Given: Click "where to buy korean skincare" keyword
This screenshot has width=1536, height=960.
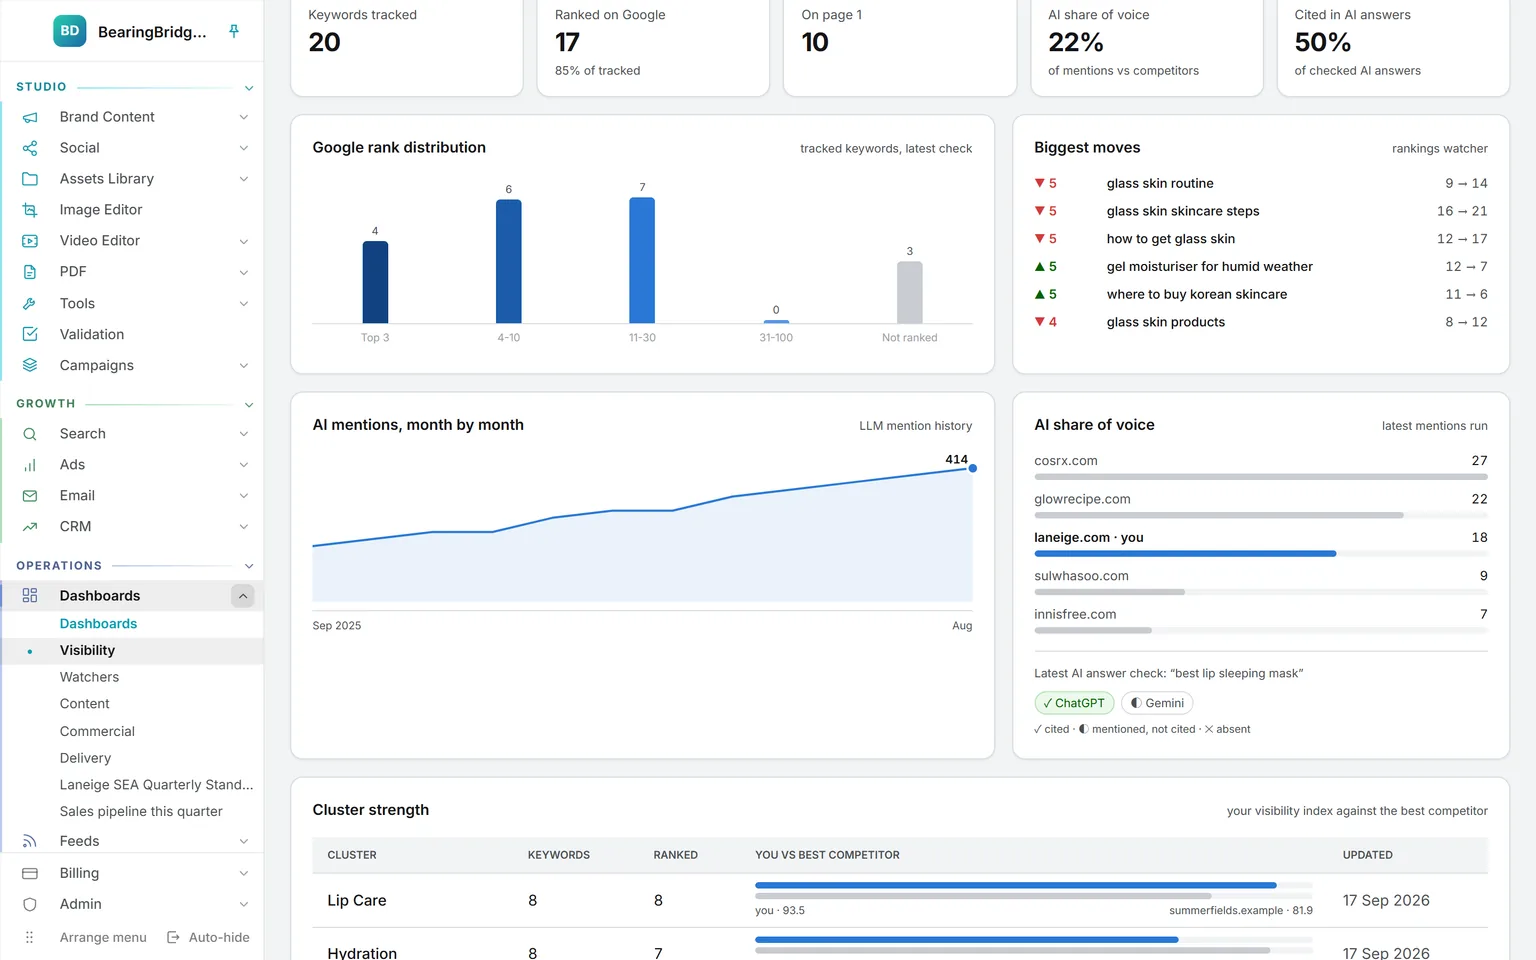Looking at the screenshot, I should 1197,294.
